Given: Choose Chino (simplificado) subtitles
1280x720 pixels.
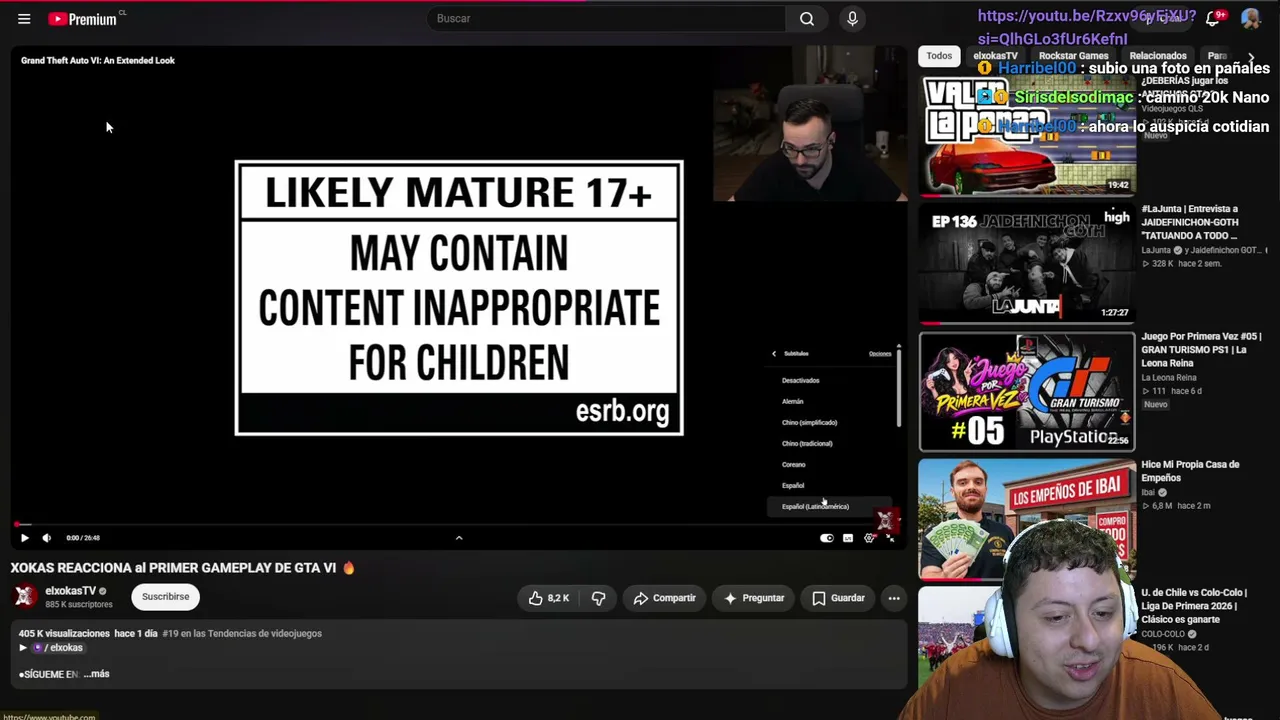Looking at the screenshot, I should tap(810, 422).
